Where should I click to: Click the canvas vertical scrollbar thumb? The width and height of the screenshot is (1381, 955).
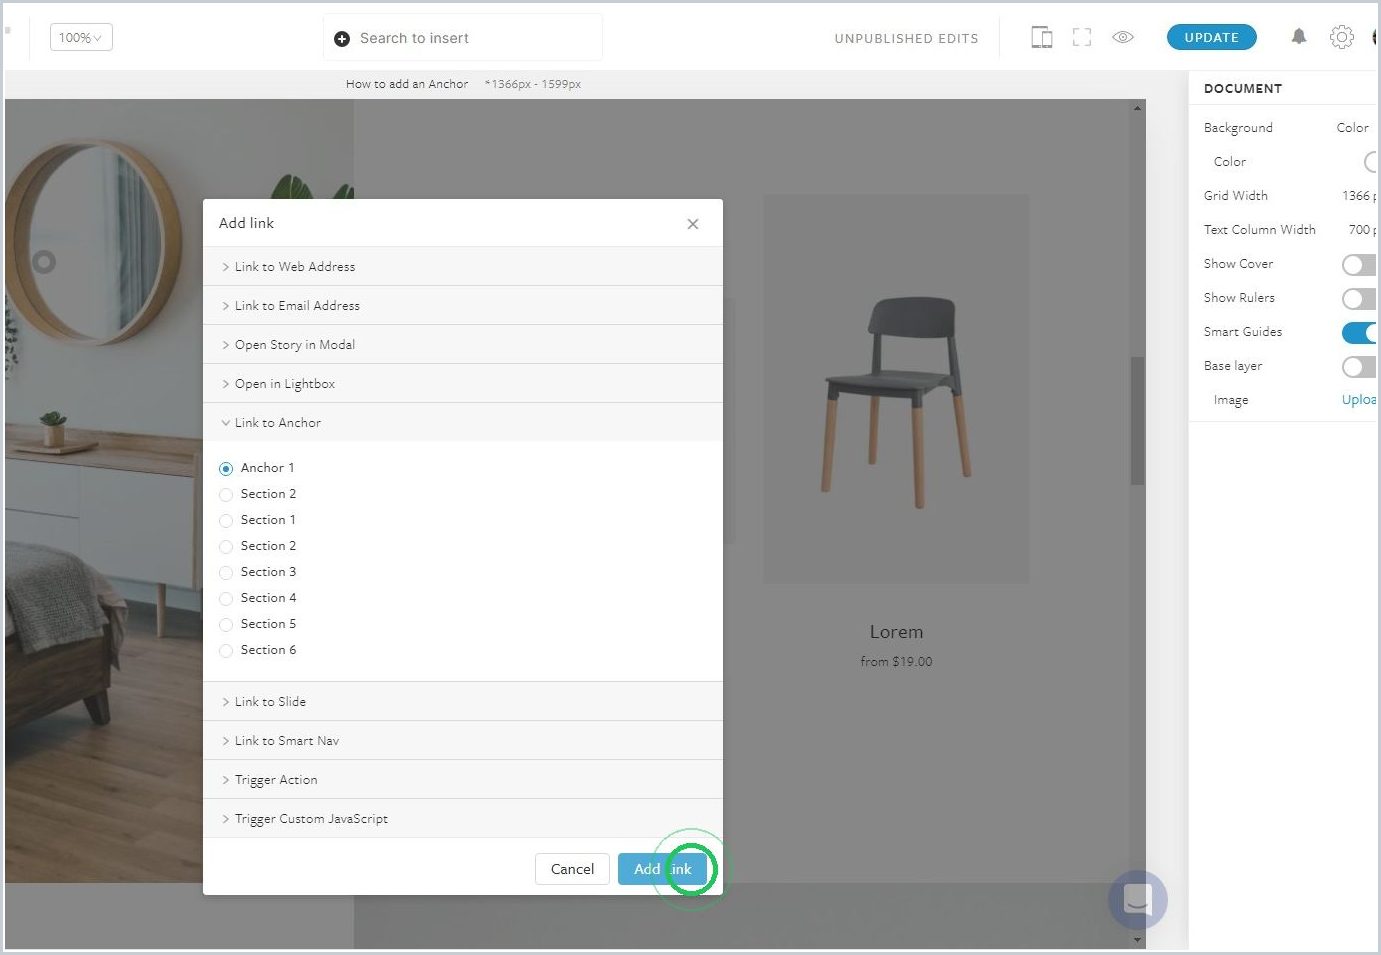tap(1137, 421)
